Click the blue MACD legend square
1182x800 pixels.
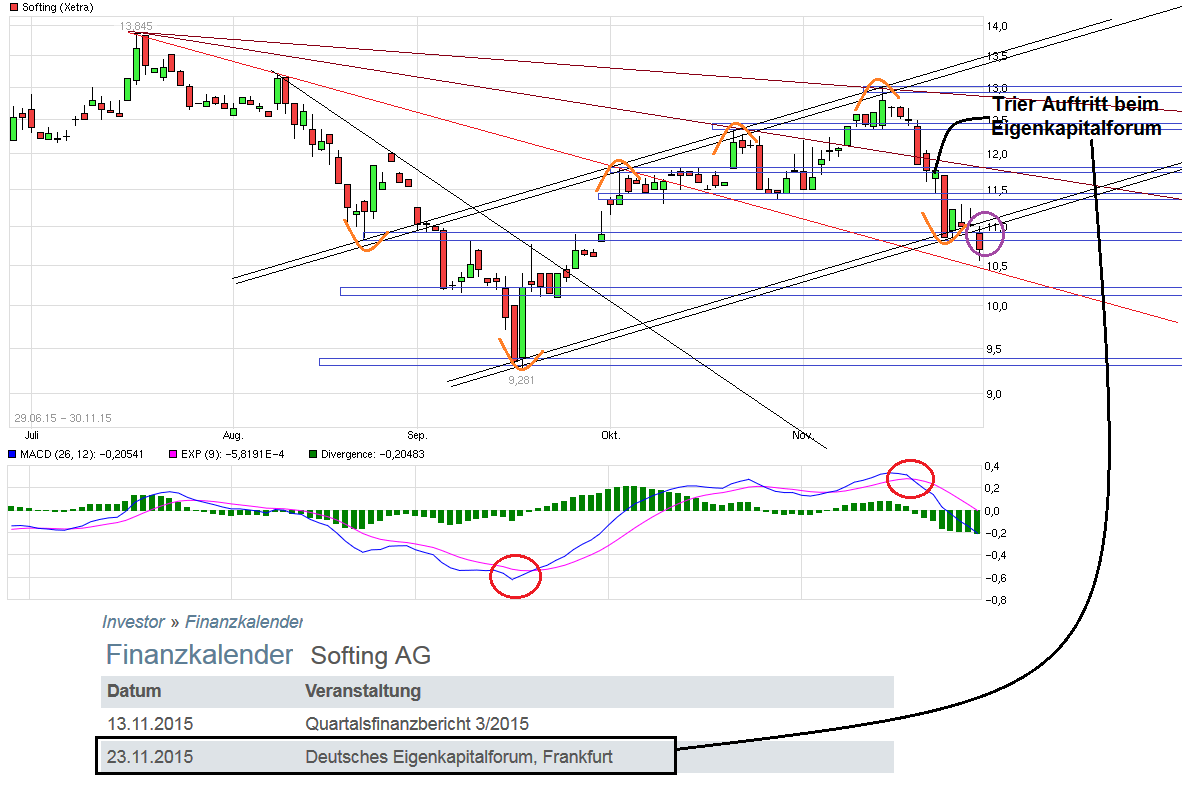point(11,454)
